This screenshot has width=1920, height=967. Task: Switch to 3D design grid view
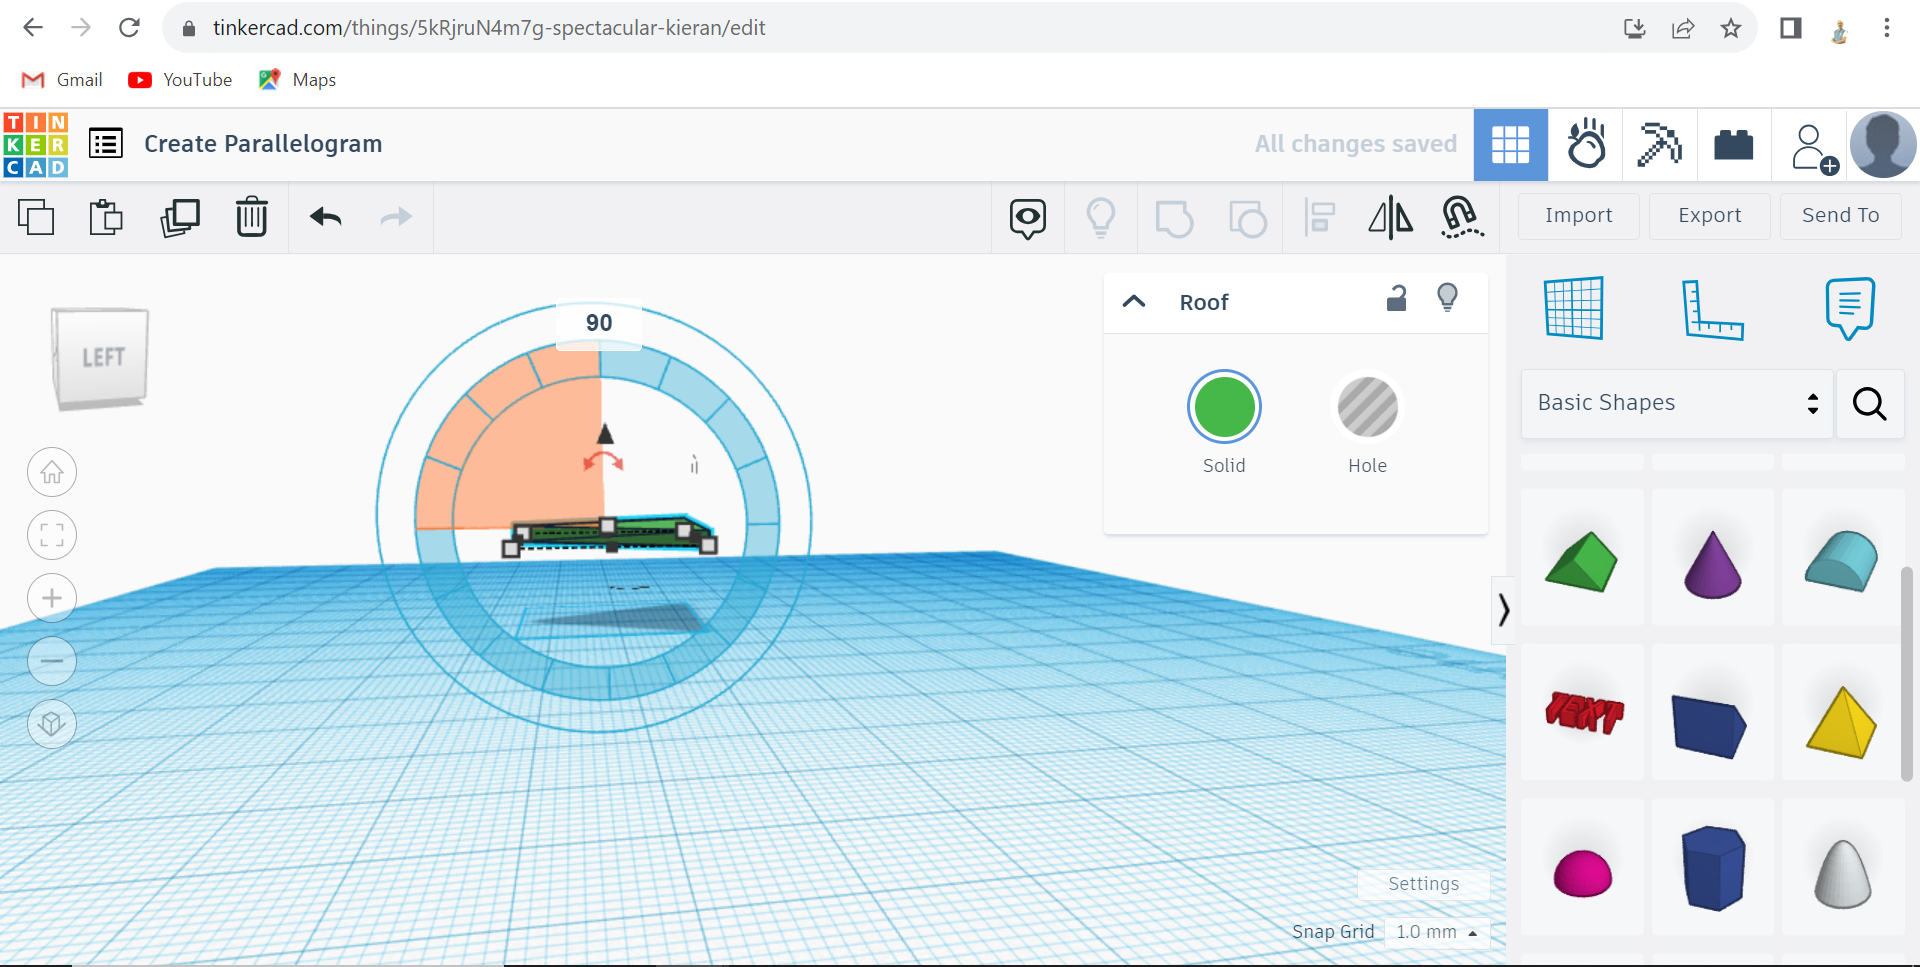click(1510, 145)
